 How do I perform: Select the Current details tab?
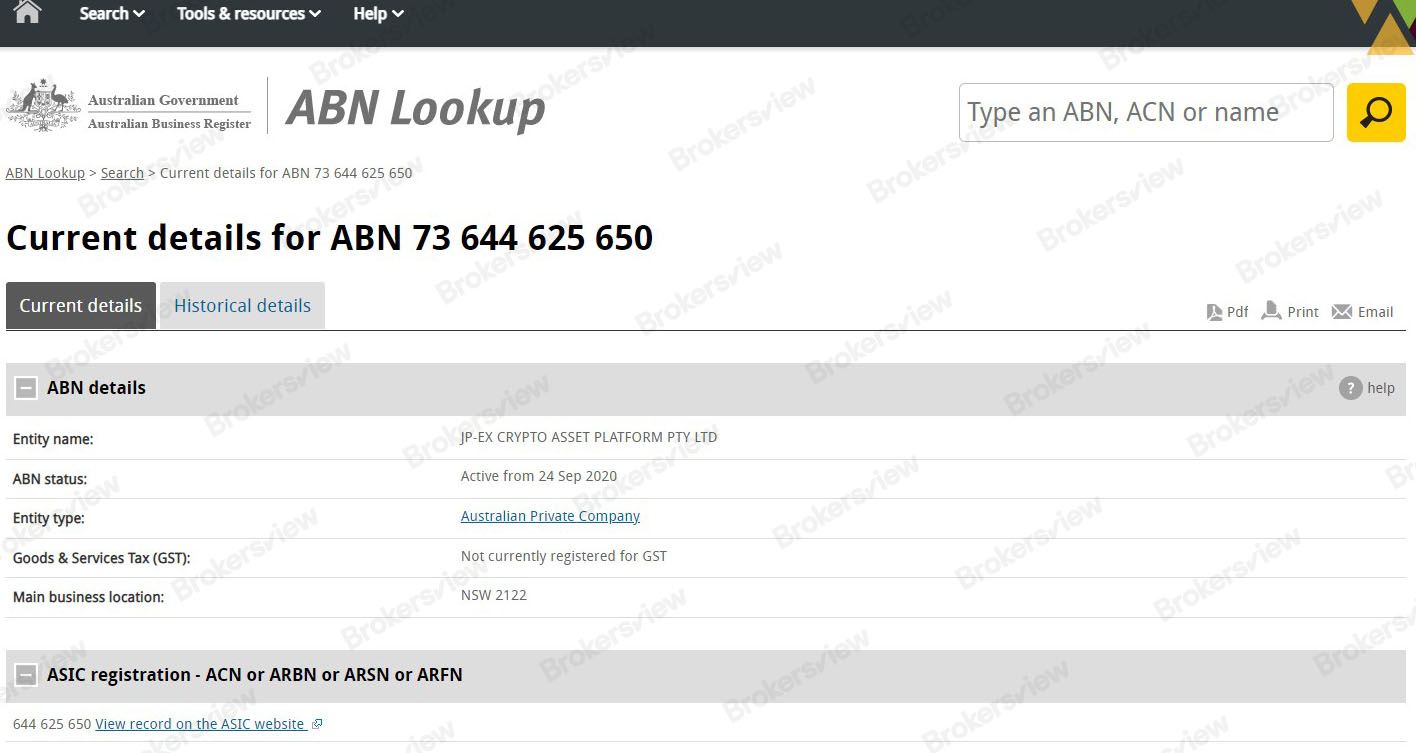[x=80, y=305]
